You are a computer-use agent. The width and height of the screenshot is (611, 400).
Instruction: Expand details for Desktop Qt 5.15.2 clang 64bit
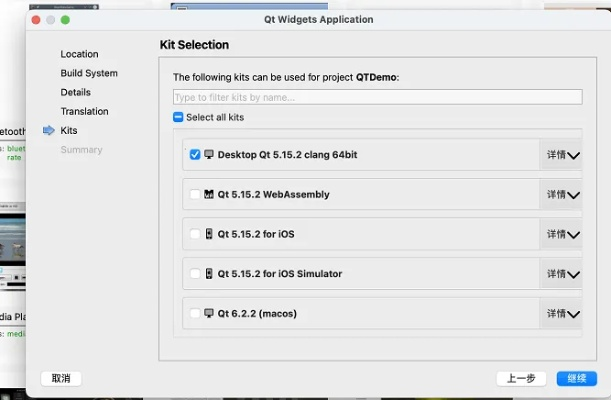click(562, 155)
